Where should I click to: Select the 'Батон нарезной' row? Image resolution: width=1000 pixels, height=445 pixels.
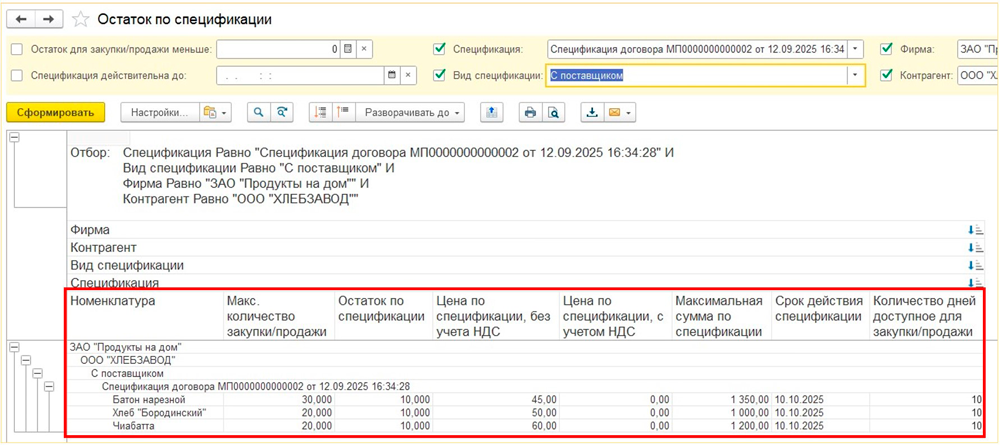coord(146,399)
